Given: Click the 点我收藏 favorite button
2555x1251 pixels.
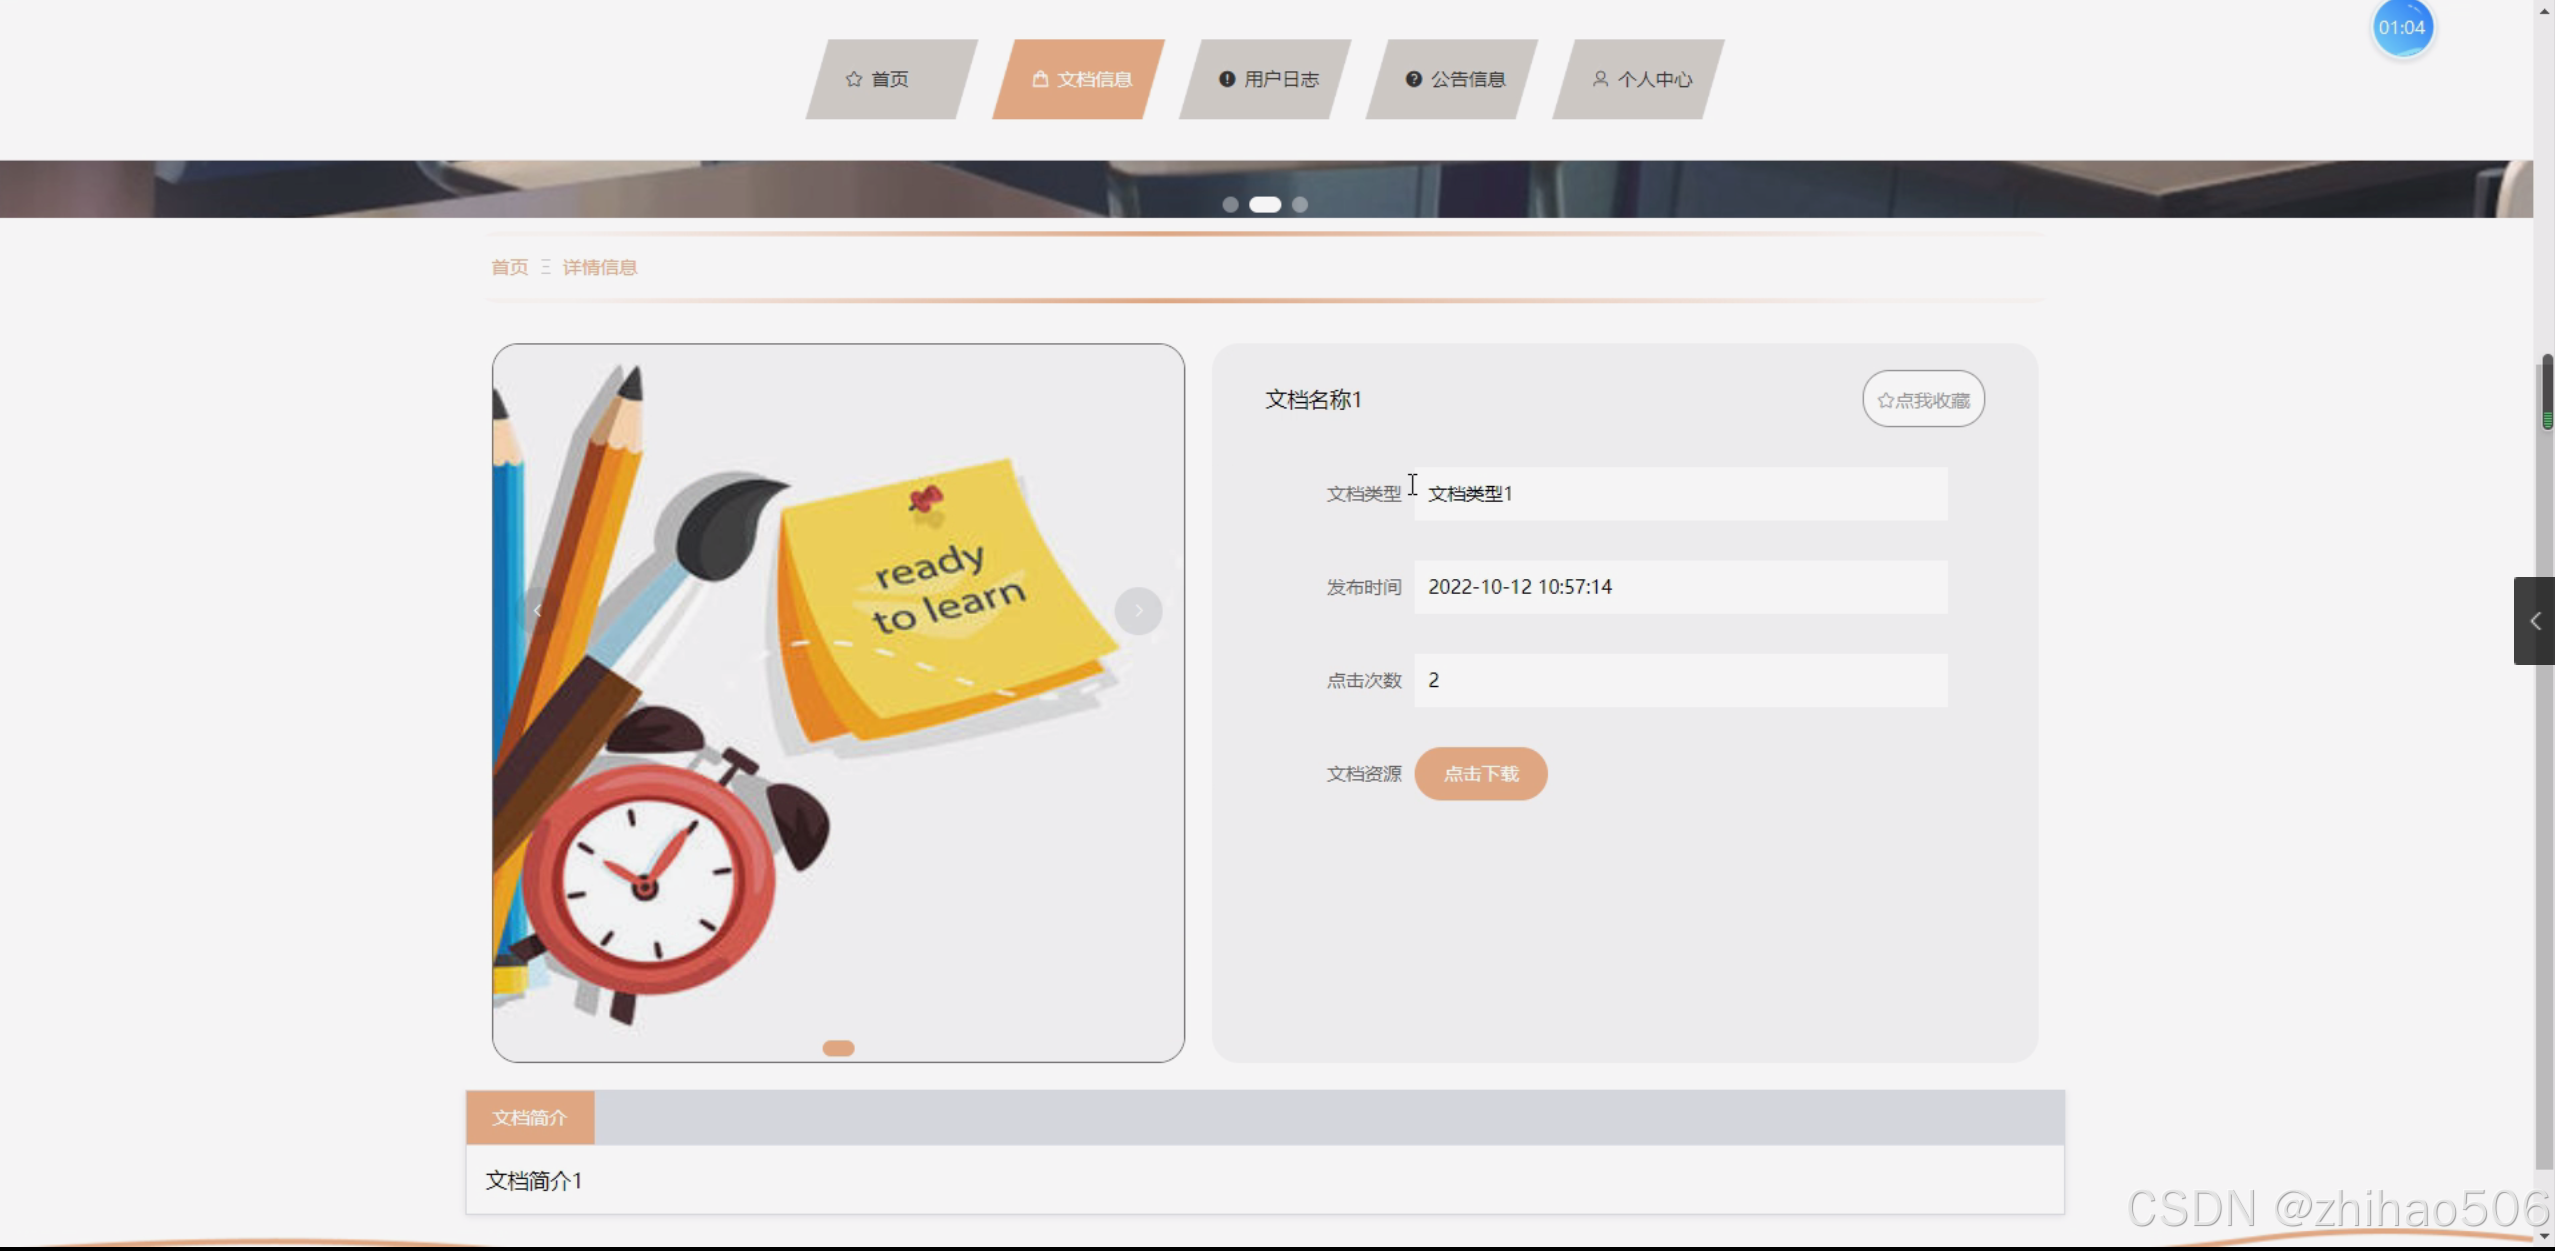Looking at the screenshot, I should pos(1923,400).
